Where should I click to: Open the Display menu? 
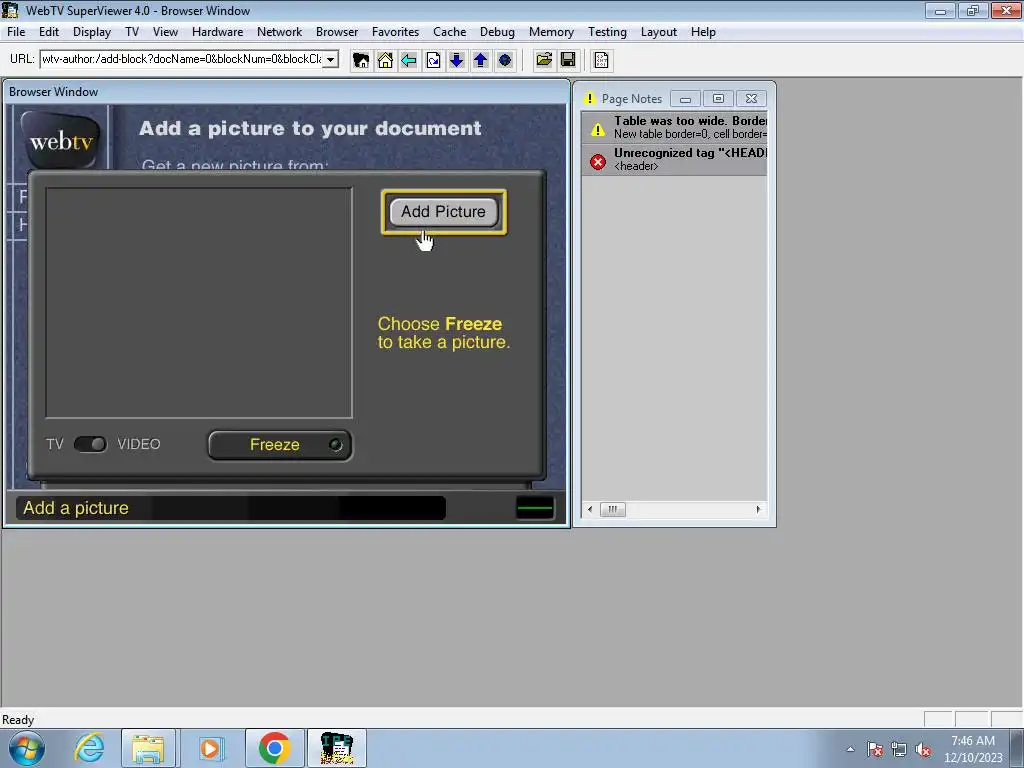coord(91,32)
